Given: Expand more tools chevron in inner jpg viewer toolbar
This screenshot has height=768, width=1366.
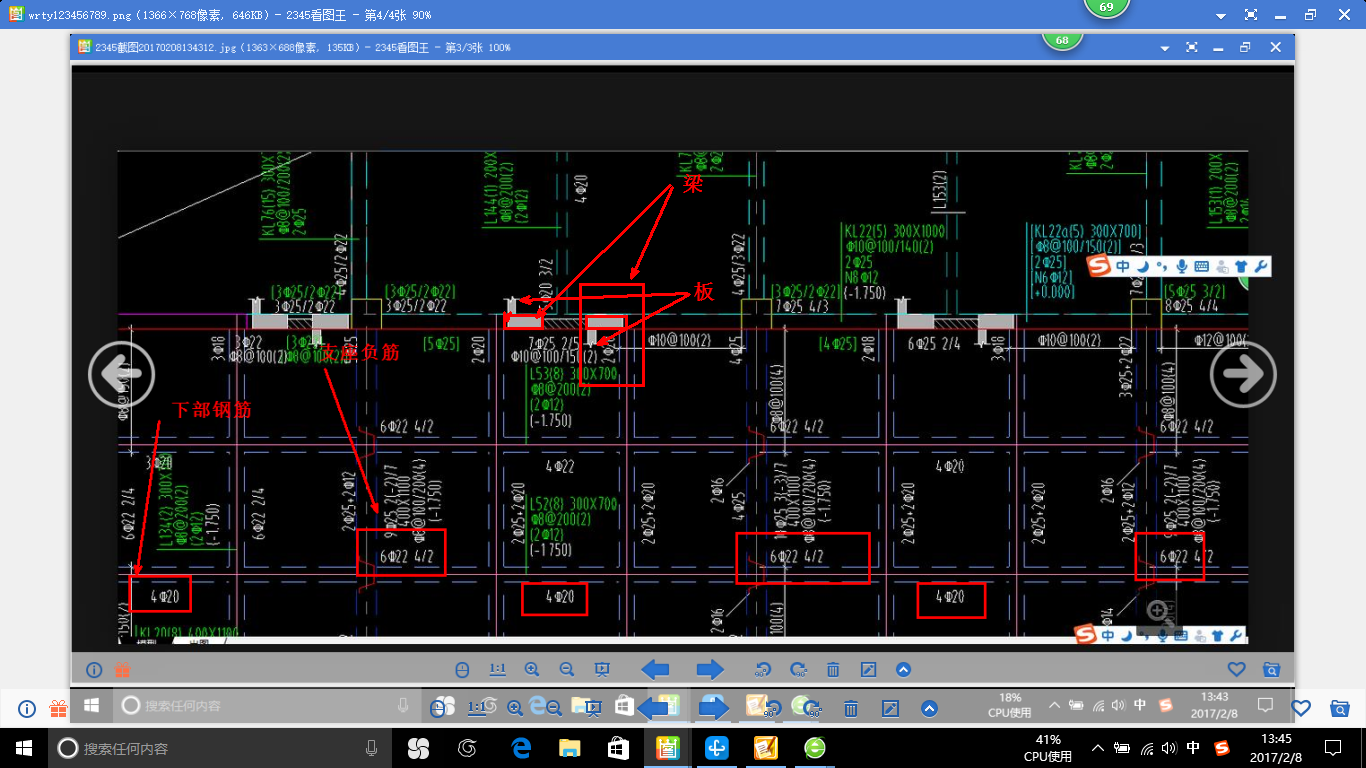Looking at the screenshot, I should 903,669.
